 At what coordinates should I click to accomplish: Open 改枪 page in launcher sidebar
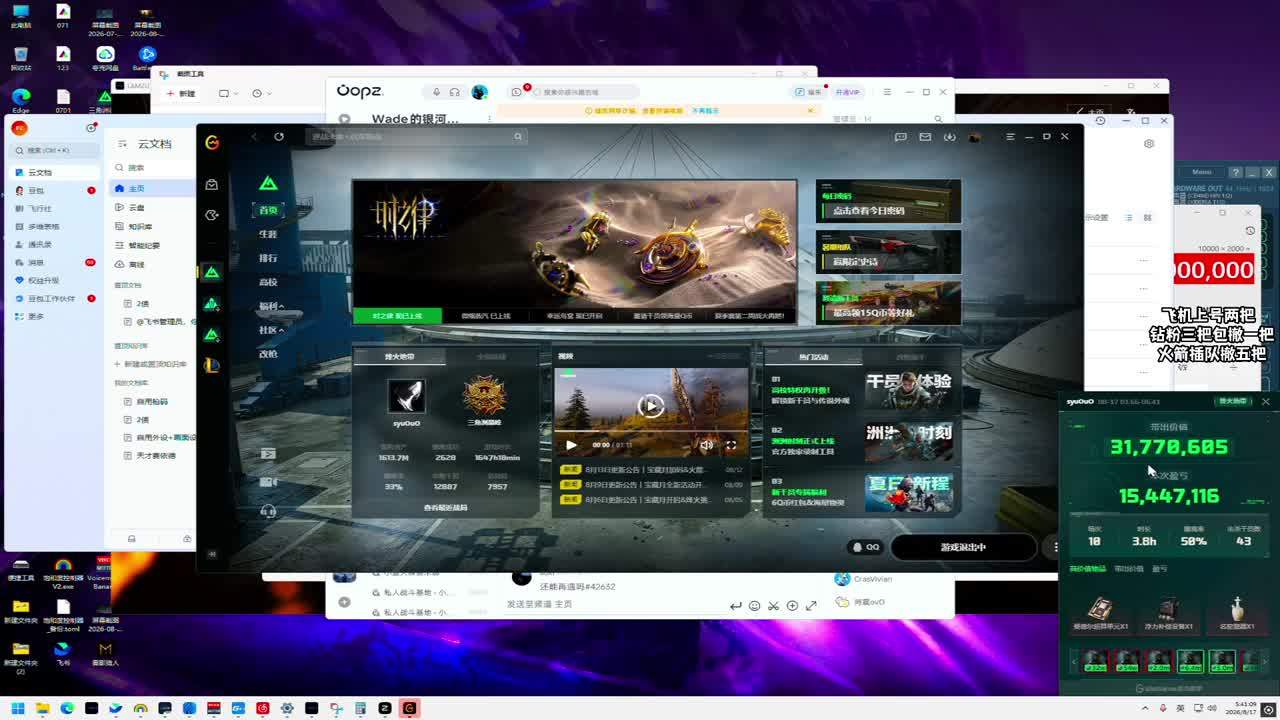268,354
